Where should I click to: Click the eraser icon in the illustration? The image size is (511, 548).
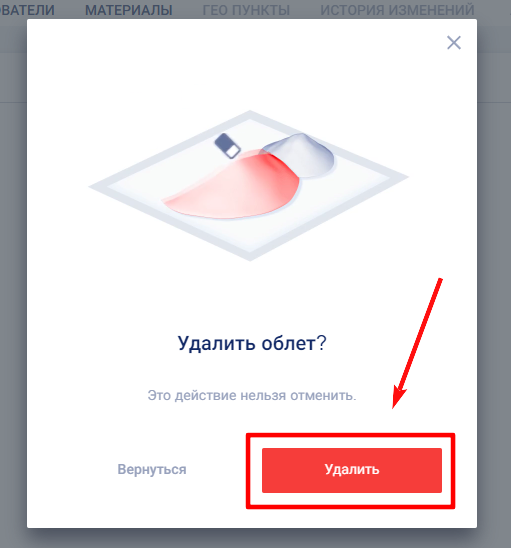[x=227, y=145]
